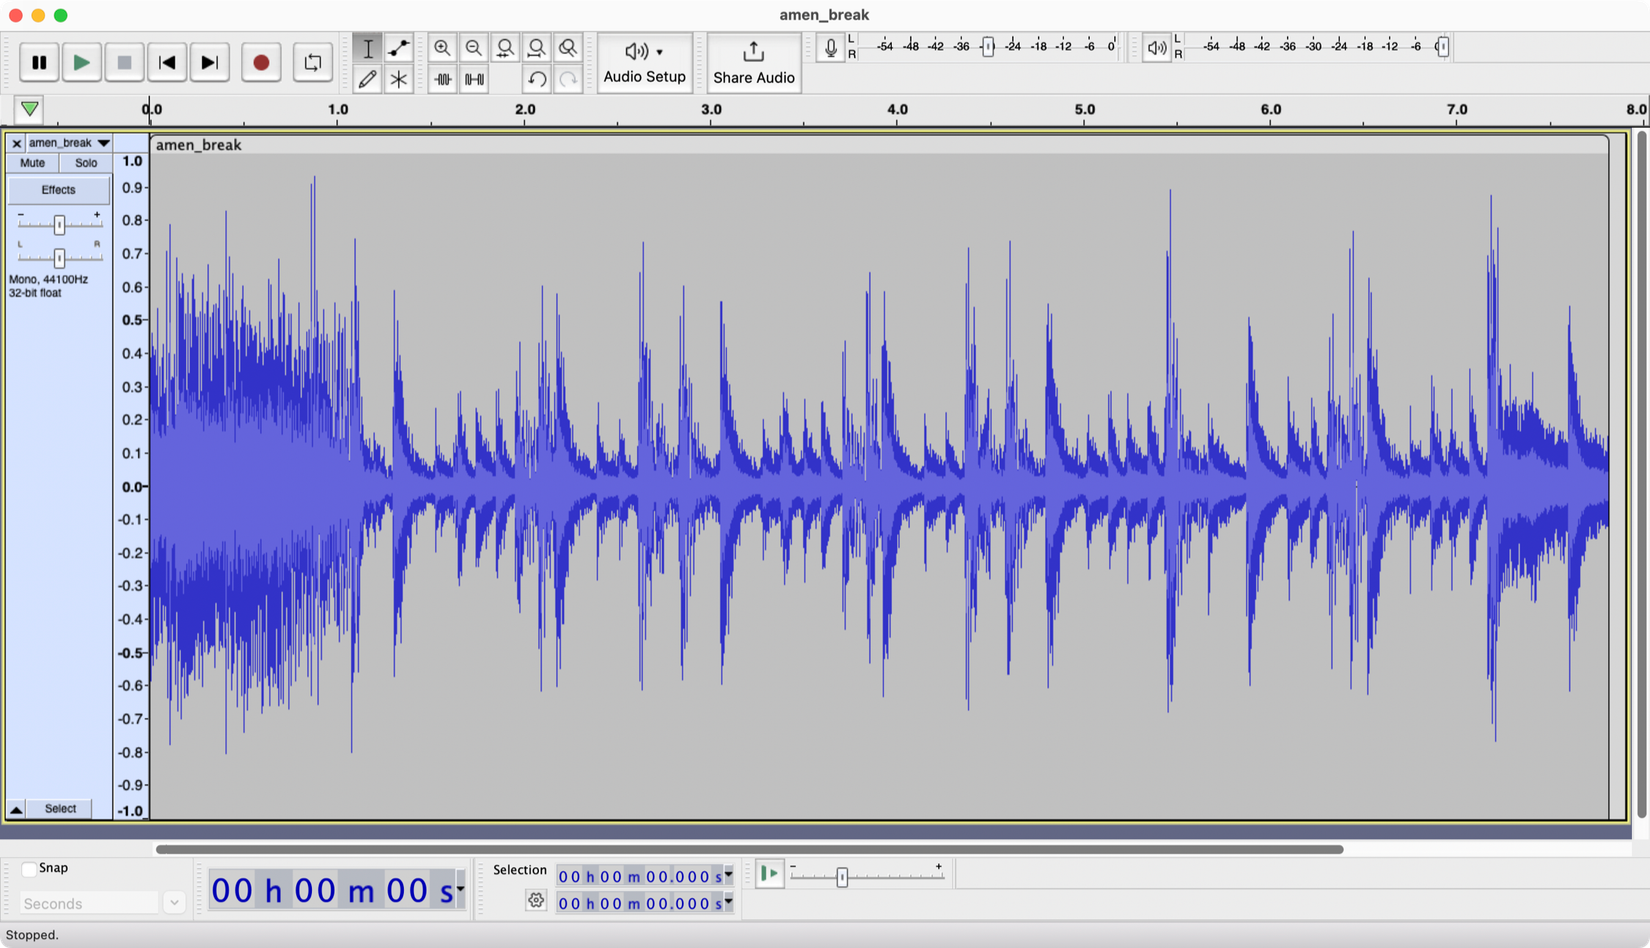
Task: Click the Trim audio outside selection icon
Action: [443, 79]
